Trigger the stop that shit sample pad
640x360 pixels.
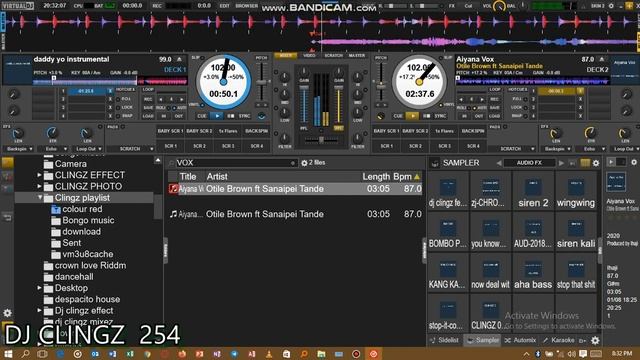tap(576, 273)
